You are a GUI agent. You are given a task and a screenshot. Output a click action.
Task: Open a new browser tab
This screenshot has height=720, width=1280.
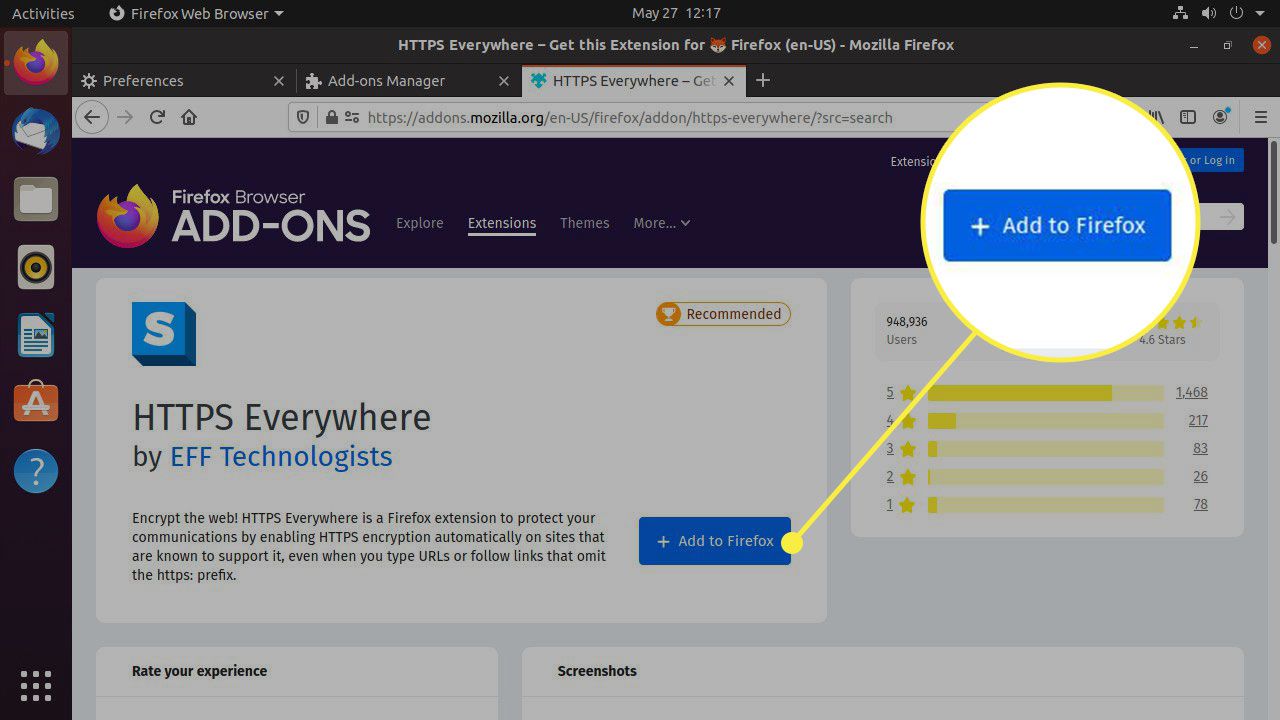763,80
